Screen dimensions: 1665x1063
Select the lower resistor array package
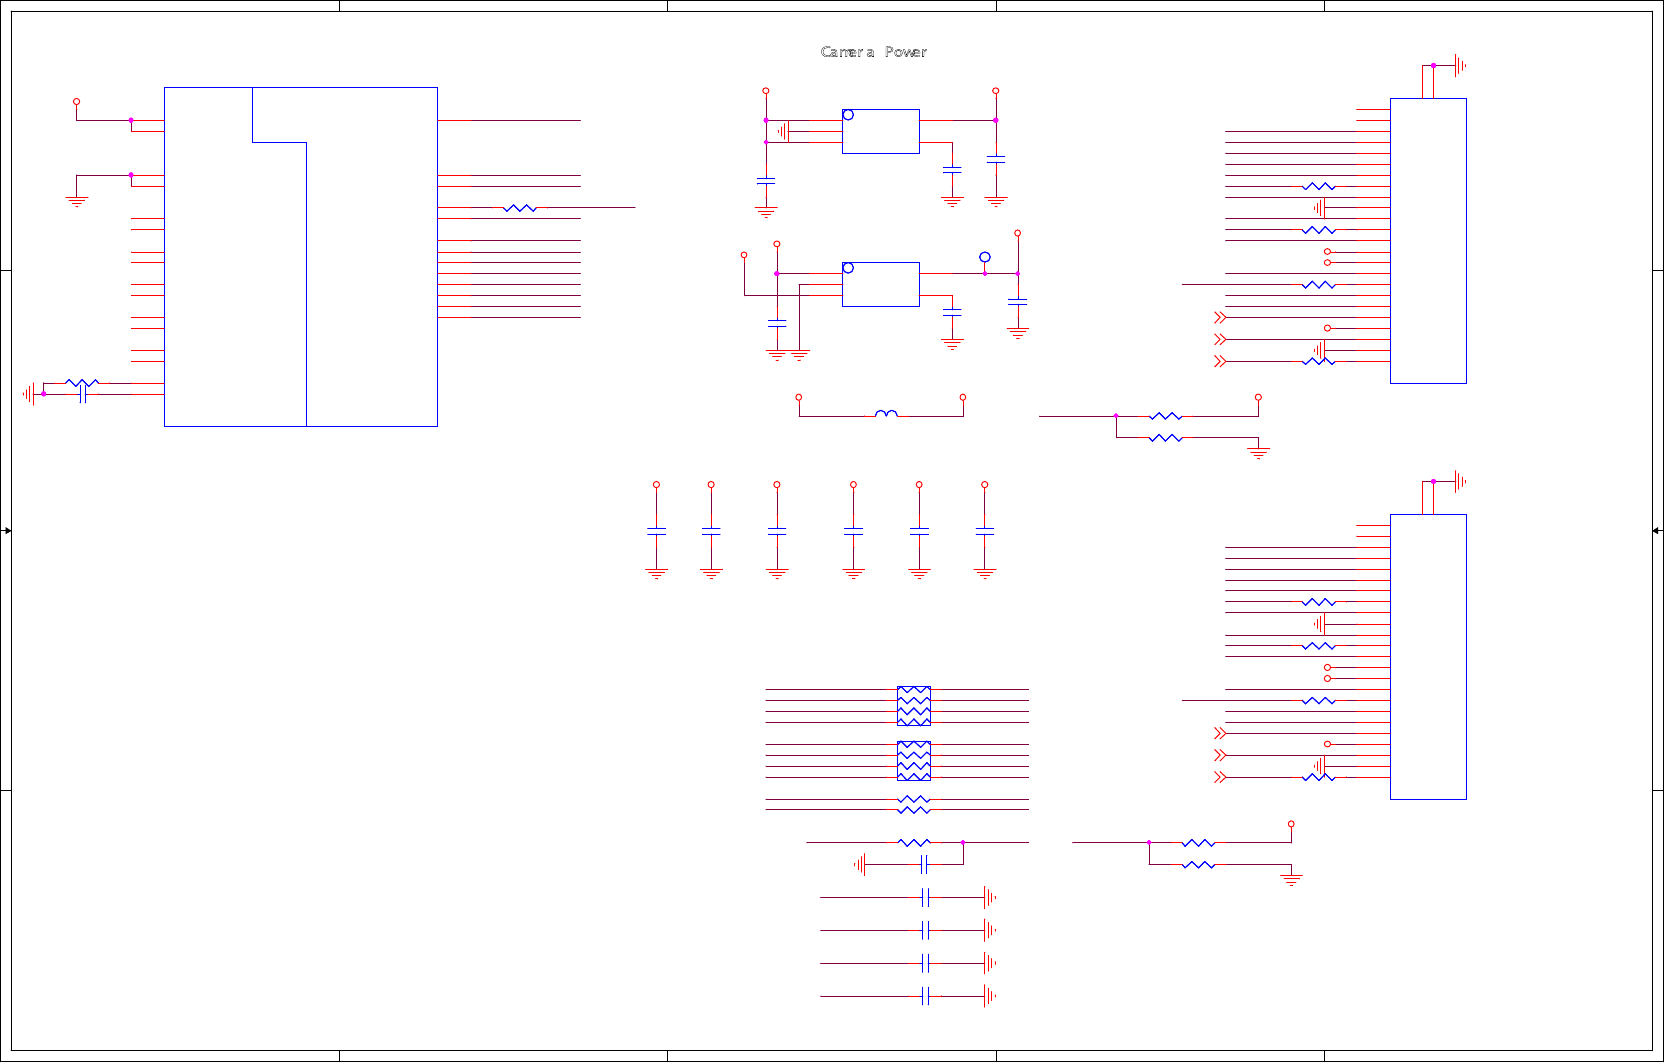click(x=914, y=761)
